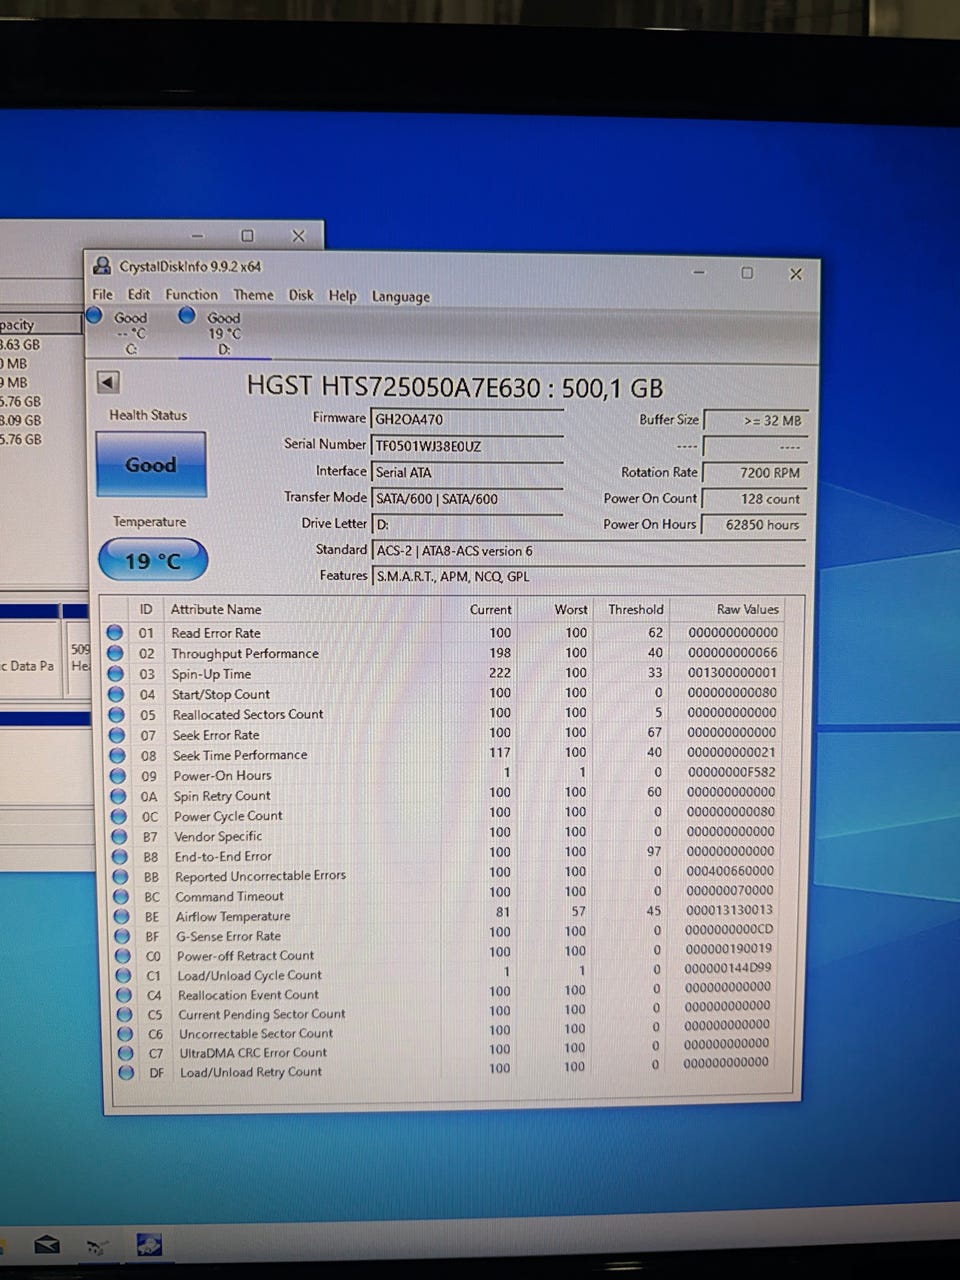
Task: Click the Firmware field GH2OA470
Action: tap(468, 419)
